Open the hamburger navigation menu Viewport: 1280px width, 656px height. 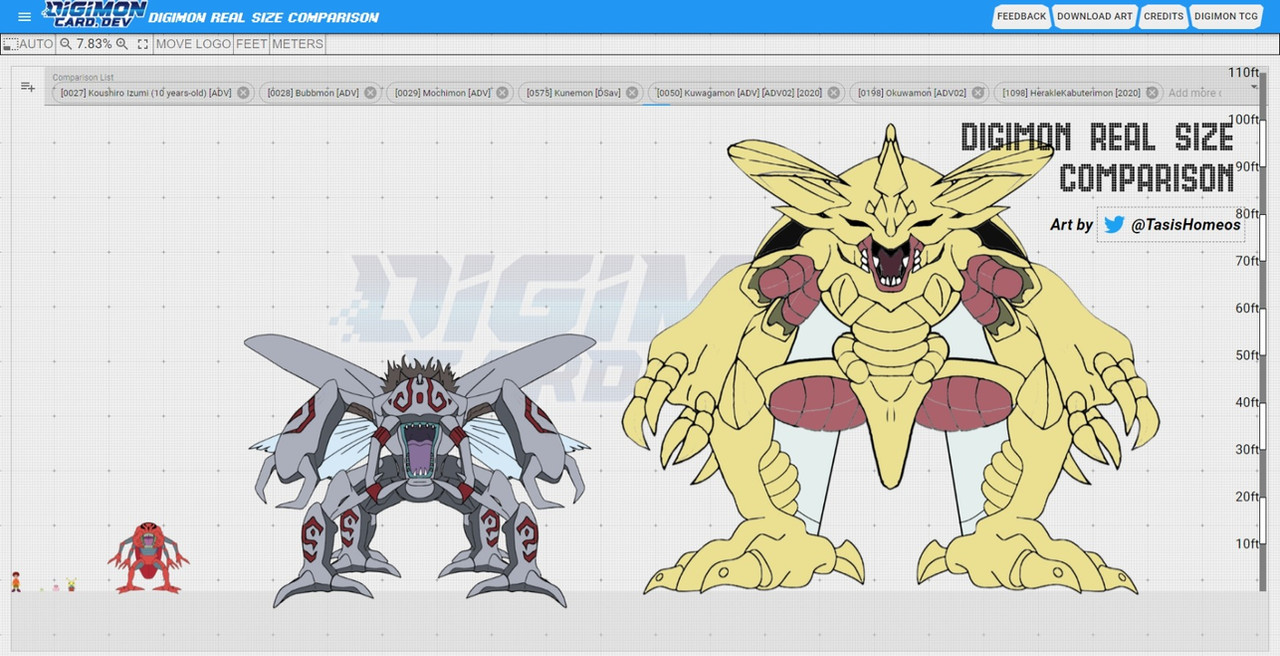(x=25, y=17)
